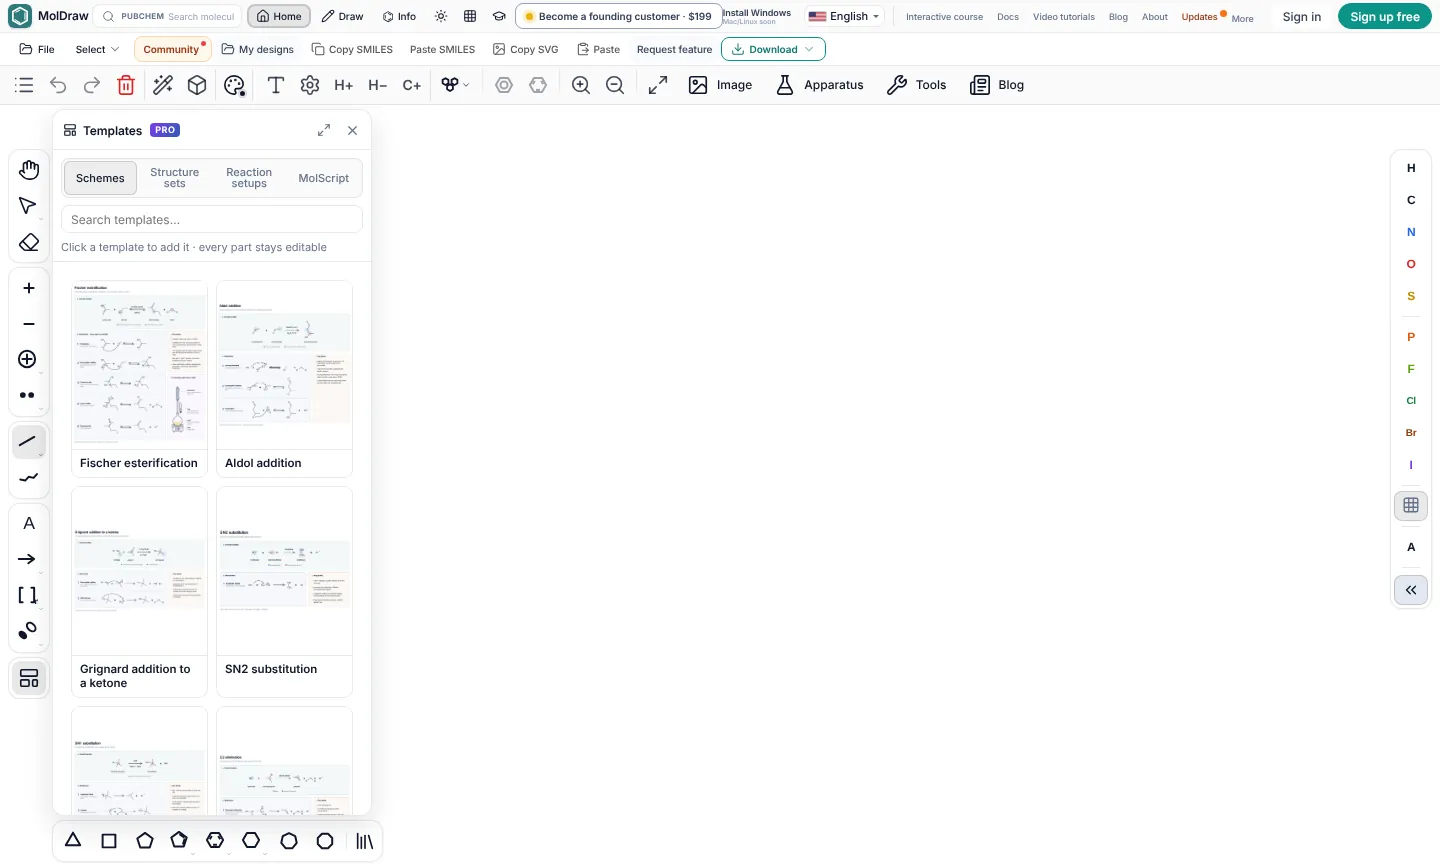The image size is (1440, 868).
Task: Click the undo arrow
Action: (x=58, y=85)
